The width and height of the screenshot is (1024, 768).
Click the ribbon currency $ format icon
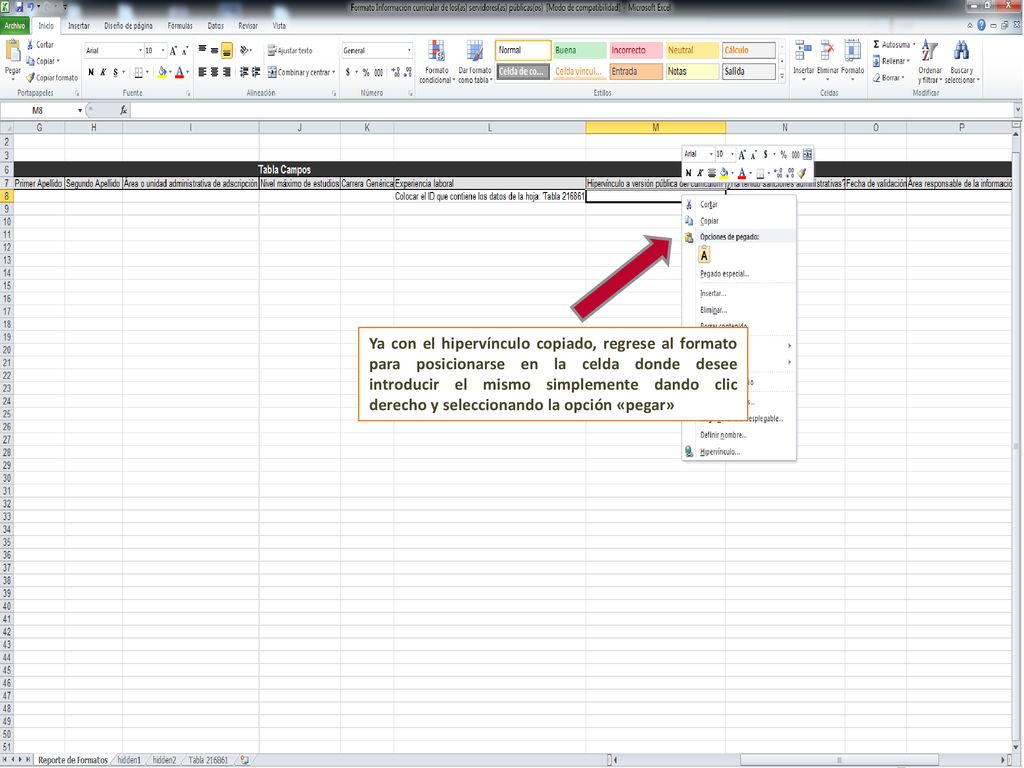[x=348, y=72]
